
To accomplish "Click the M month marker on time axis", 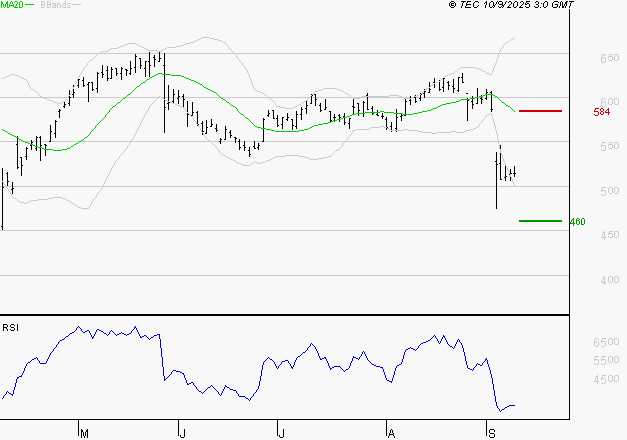I will click(x=85, y=432).
